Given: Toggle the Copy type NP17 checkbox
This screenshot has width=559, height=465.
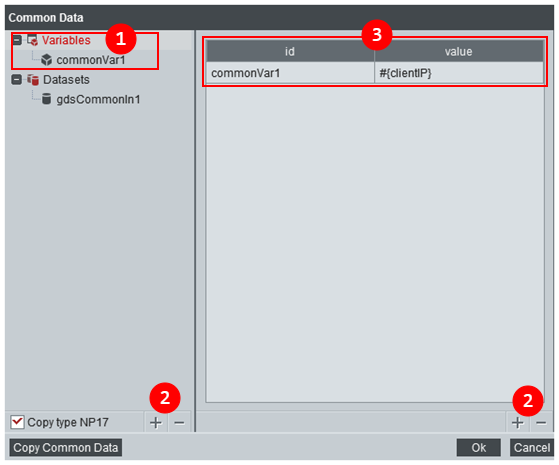Looking at the screenshot, I should click(x=17, y=422).
